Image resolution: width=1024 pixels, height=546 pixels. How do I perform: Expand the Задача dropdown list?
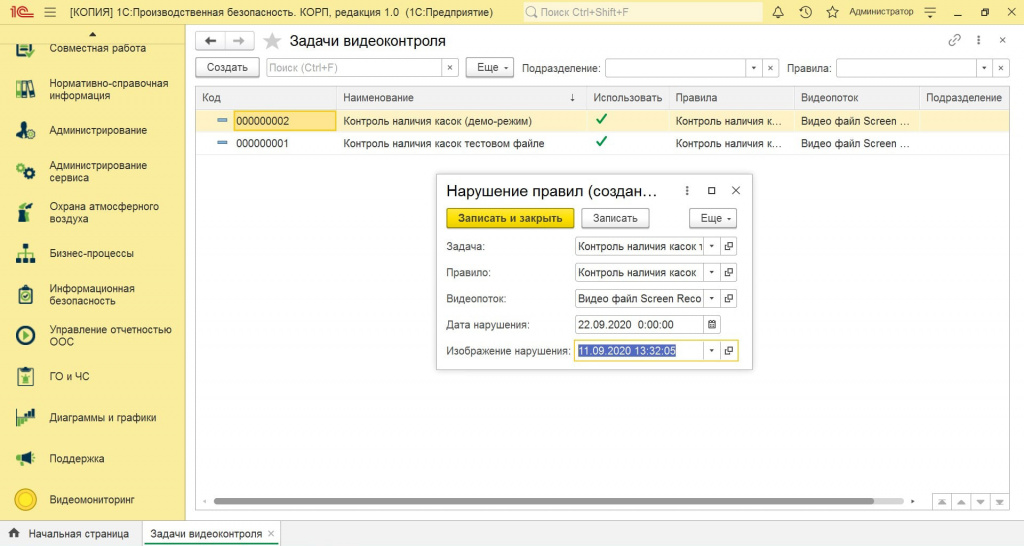[712, 246]
